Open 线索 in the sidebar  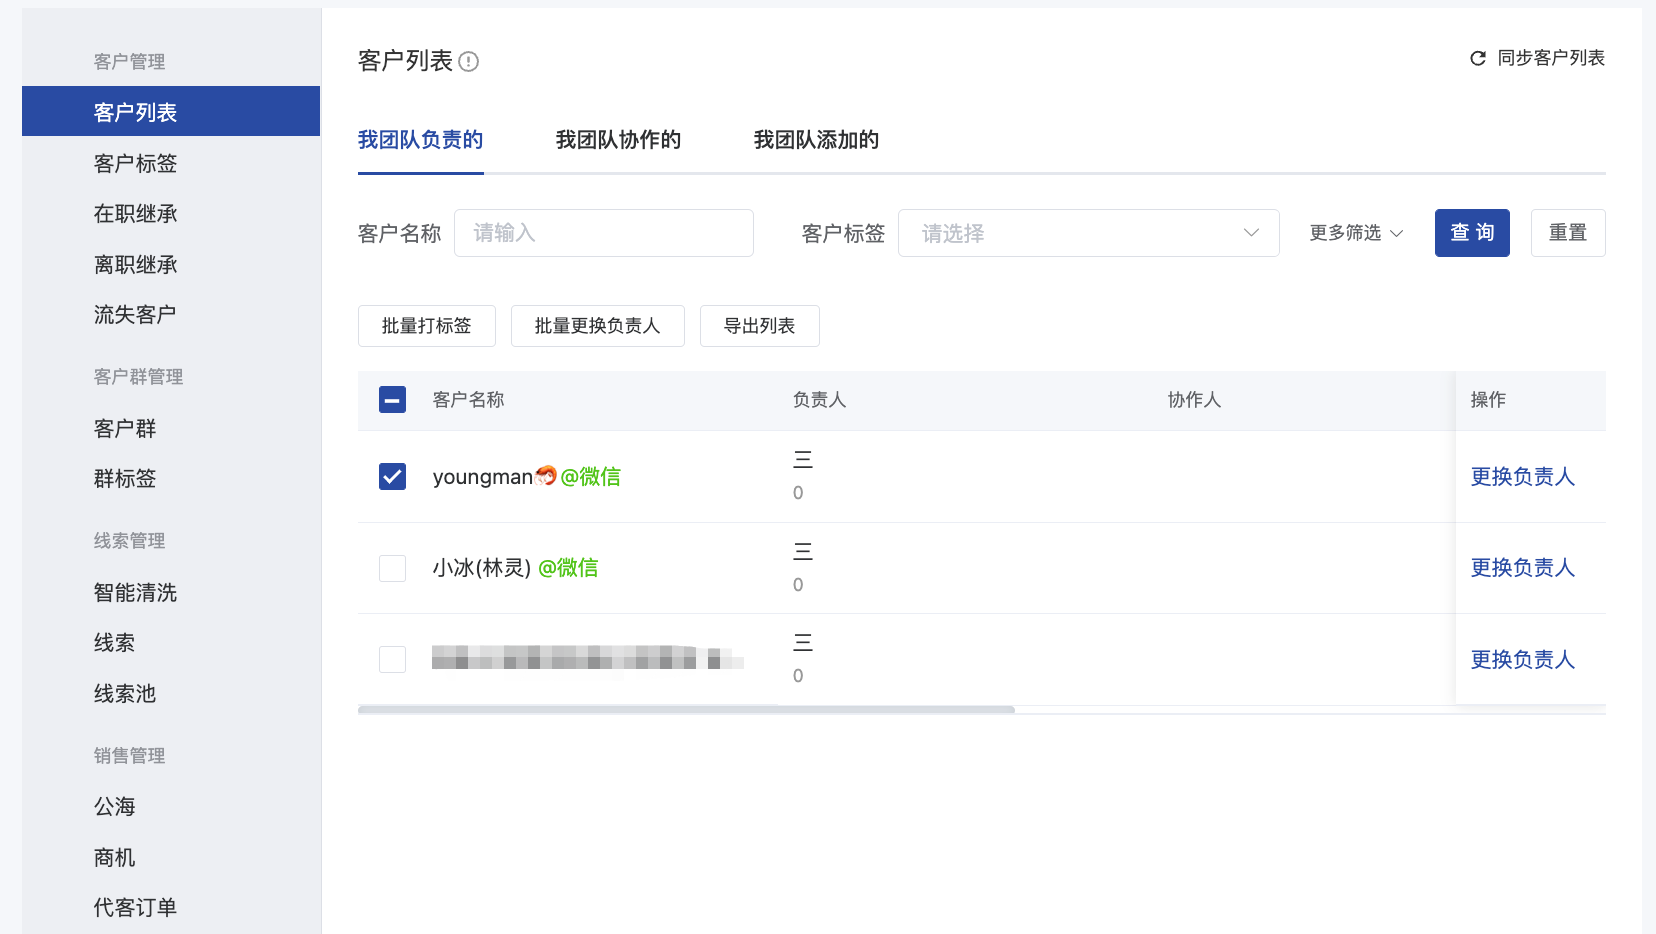click(114, 643)
